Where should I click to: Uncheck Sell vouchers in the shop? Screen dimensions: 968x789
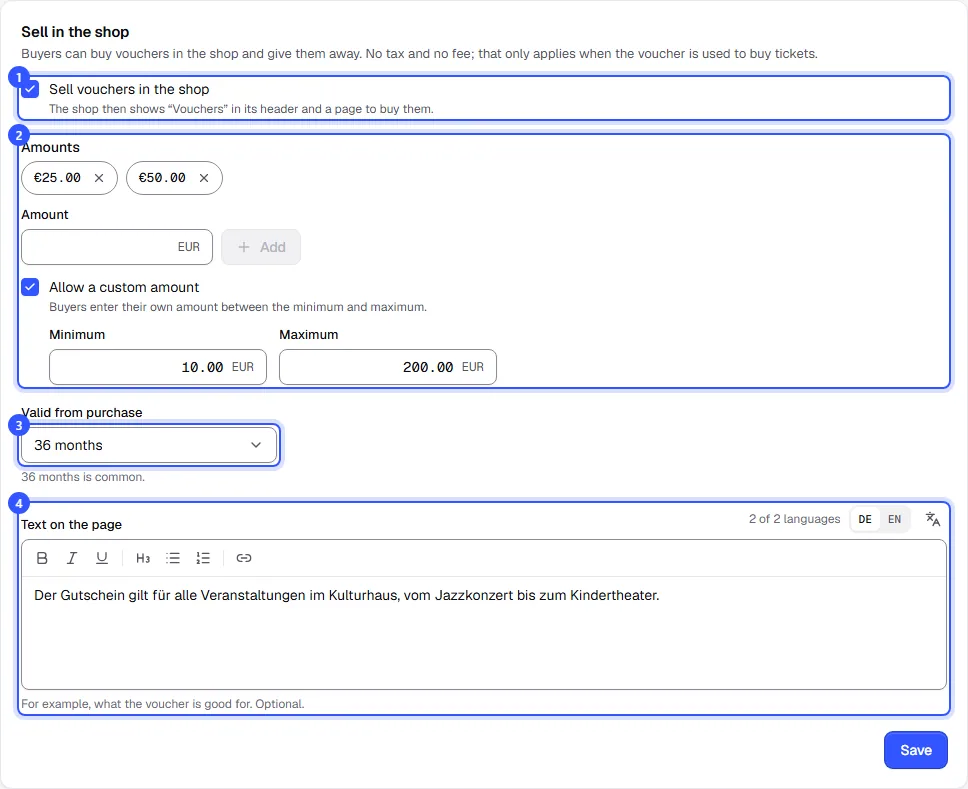tap(30, 90)
